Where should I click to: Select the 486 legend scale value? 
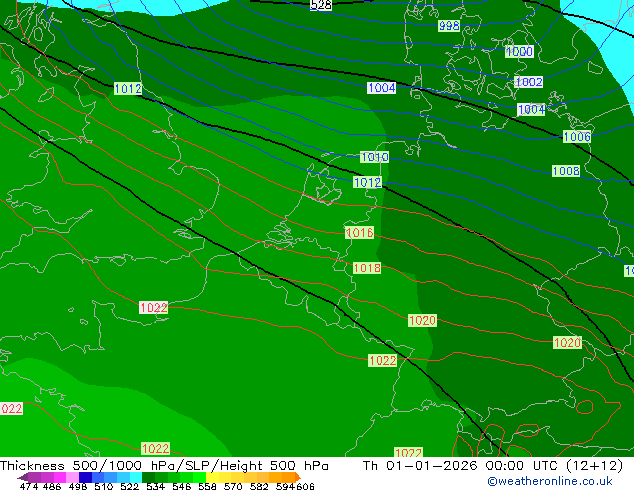pyautogui.click(x=52, y=486)
